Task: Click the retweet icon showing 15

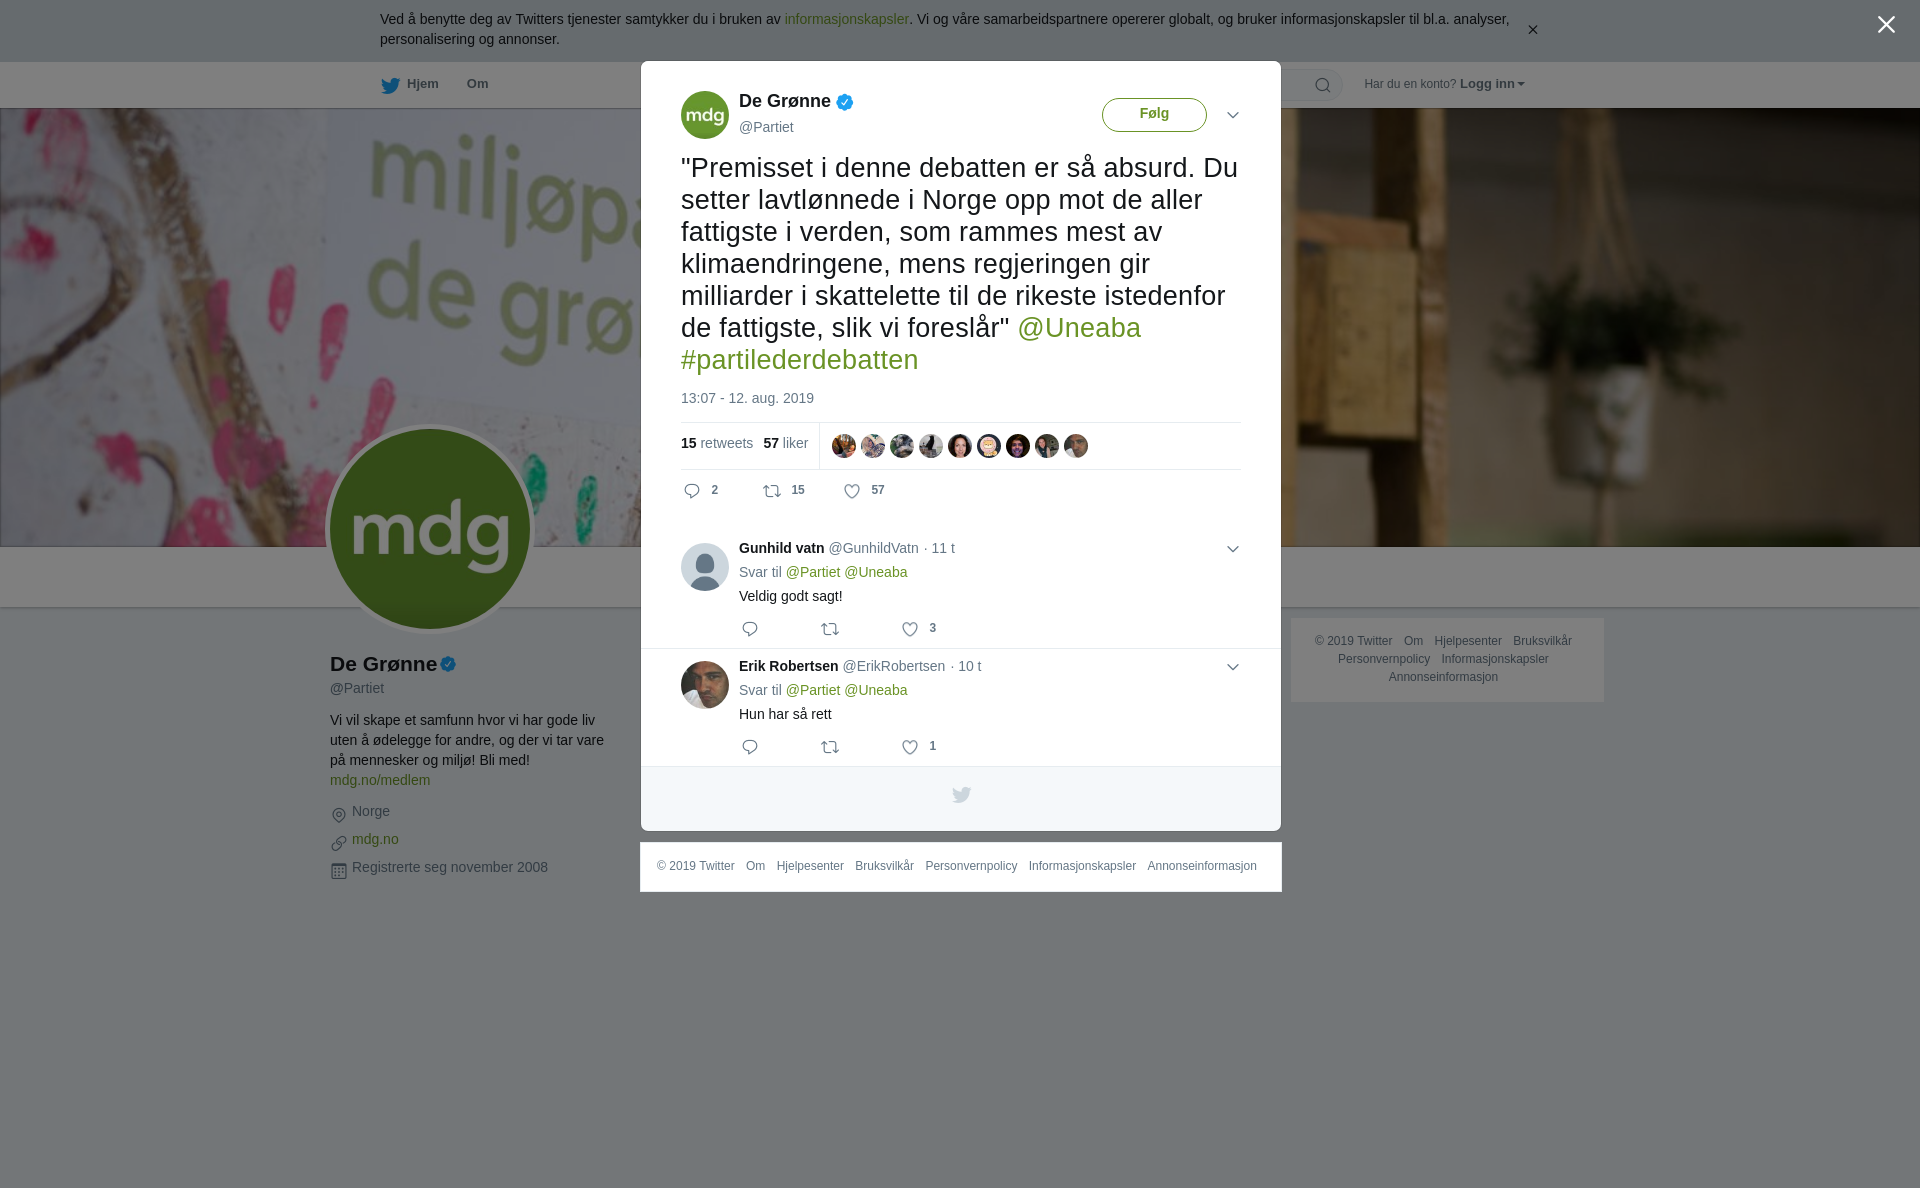Action: point(772,491)
